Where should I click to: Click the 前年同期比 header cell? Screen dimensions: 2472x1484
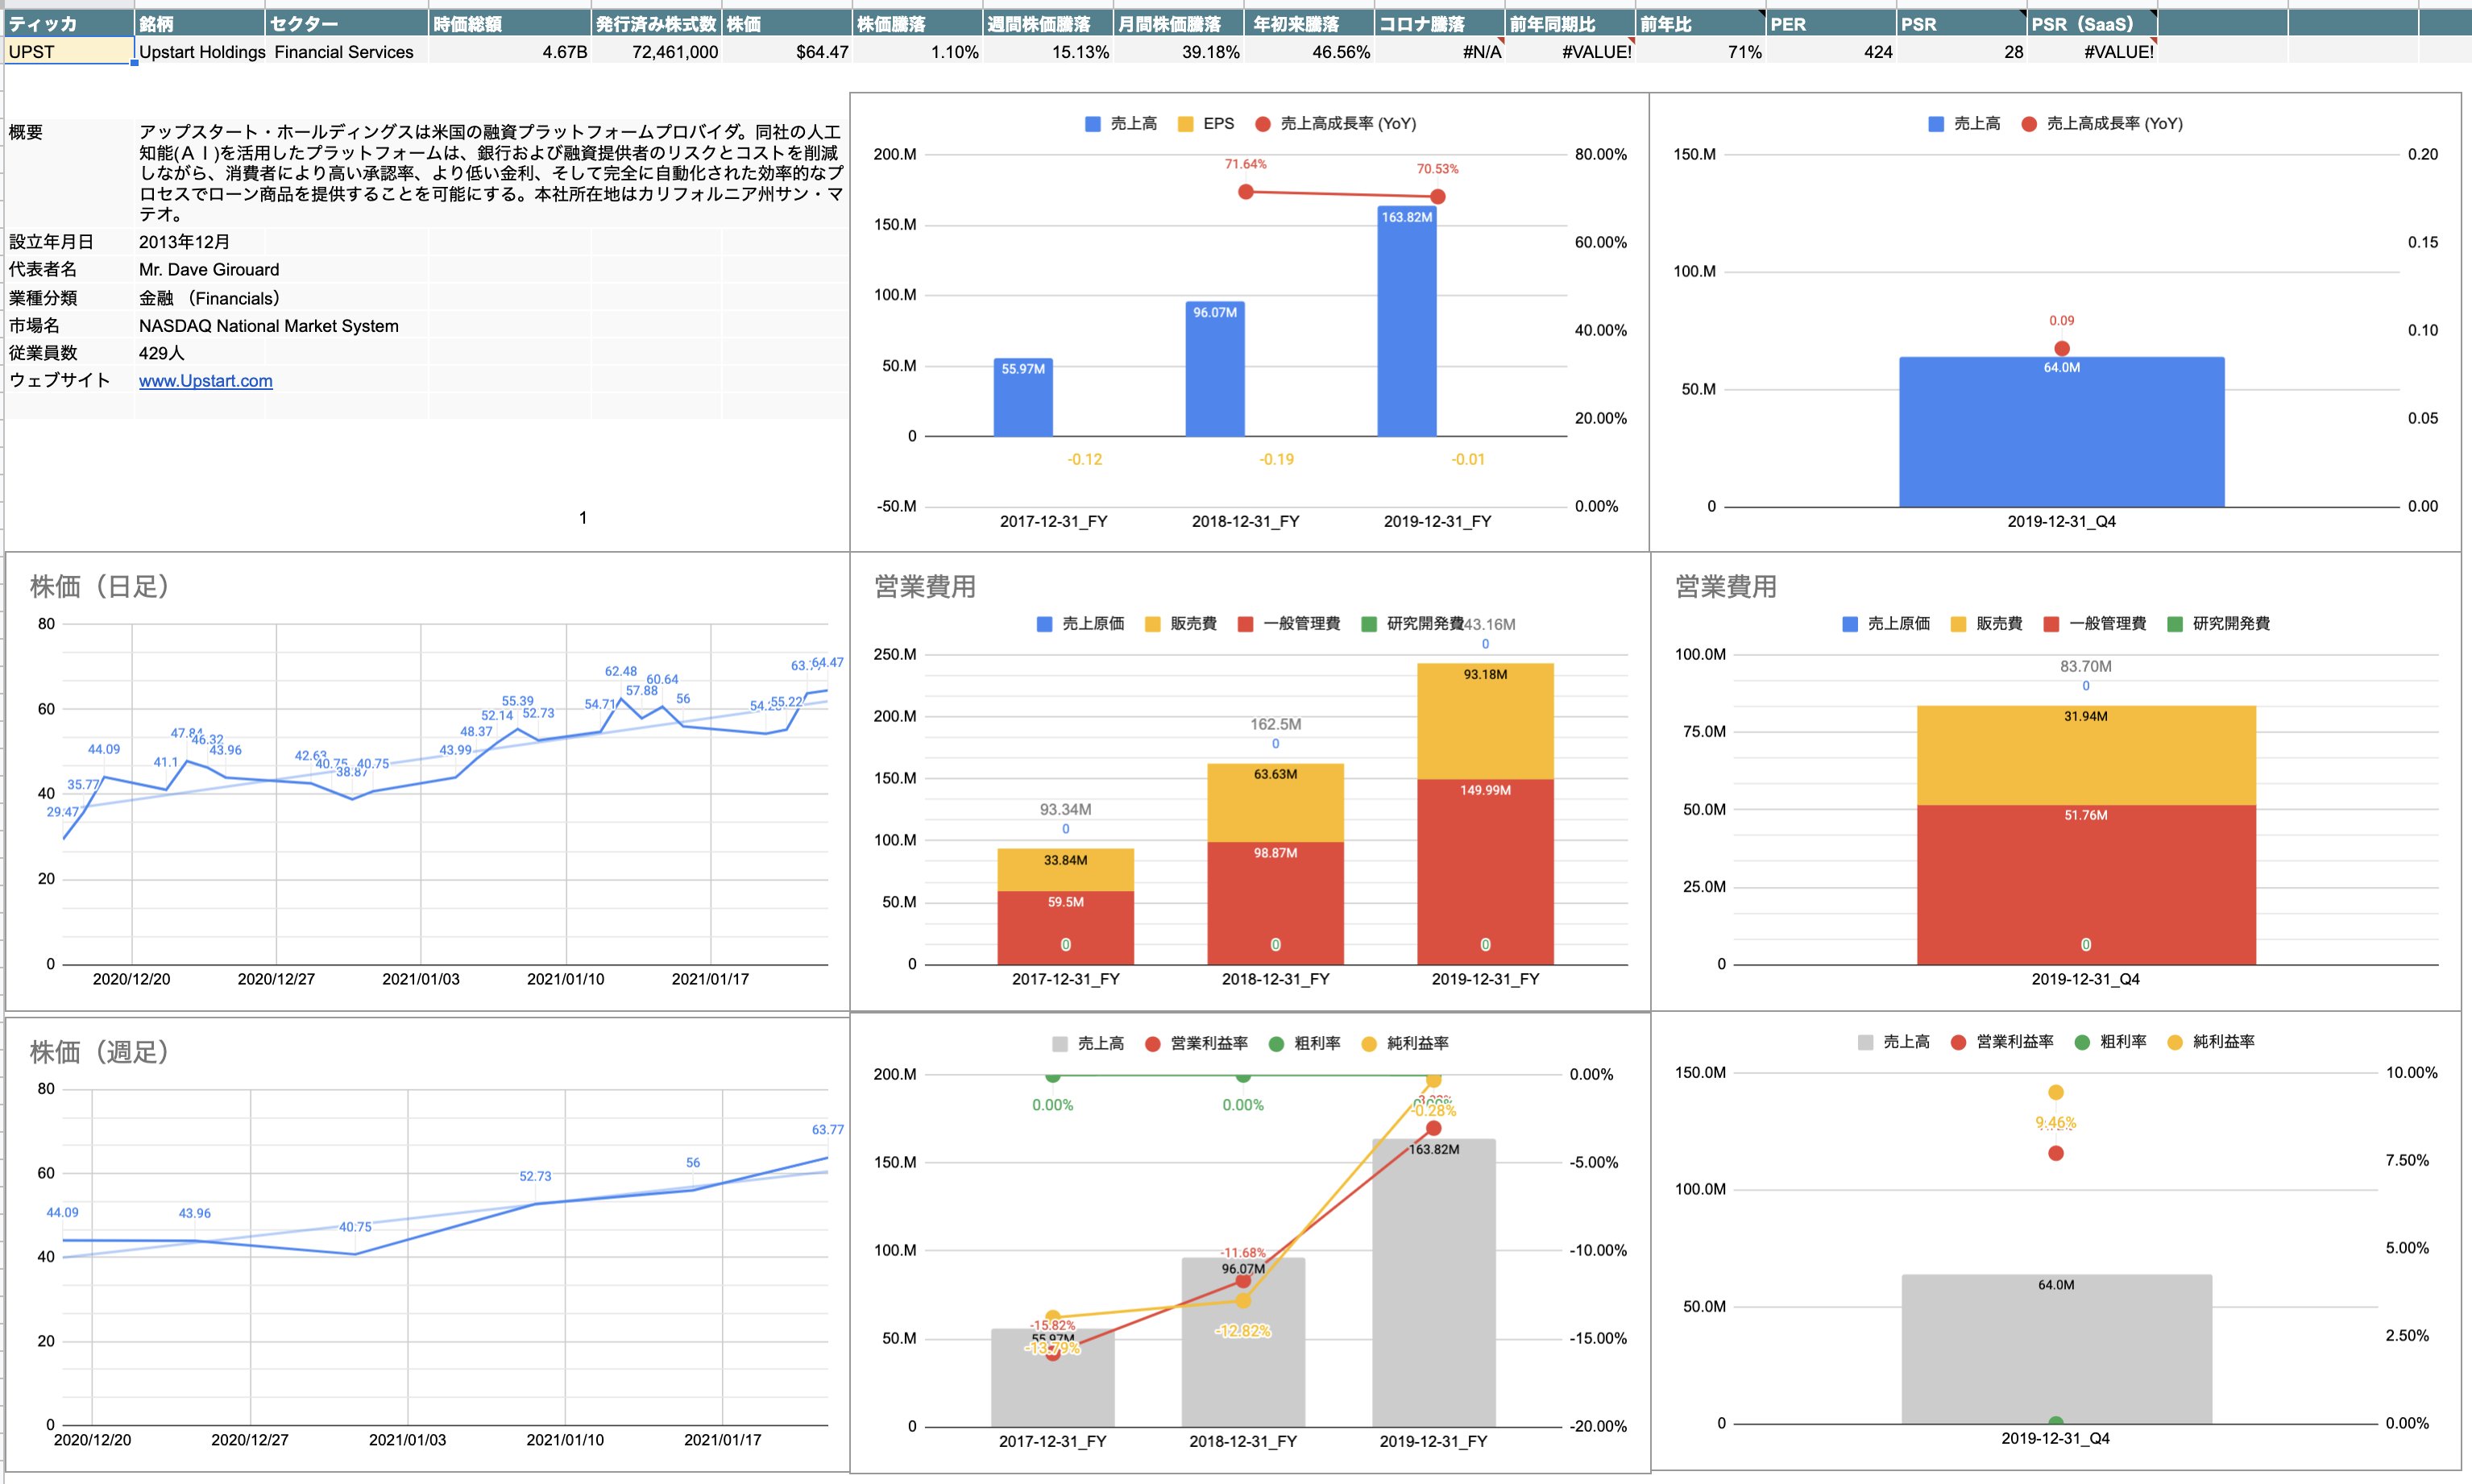(1570, 24)
